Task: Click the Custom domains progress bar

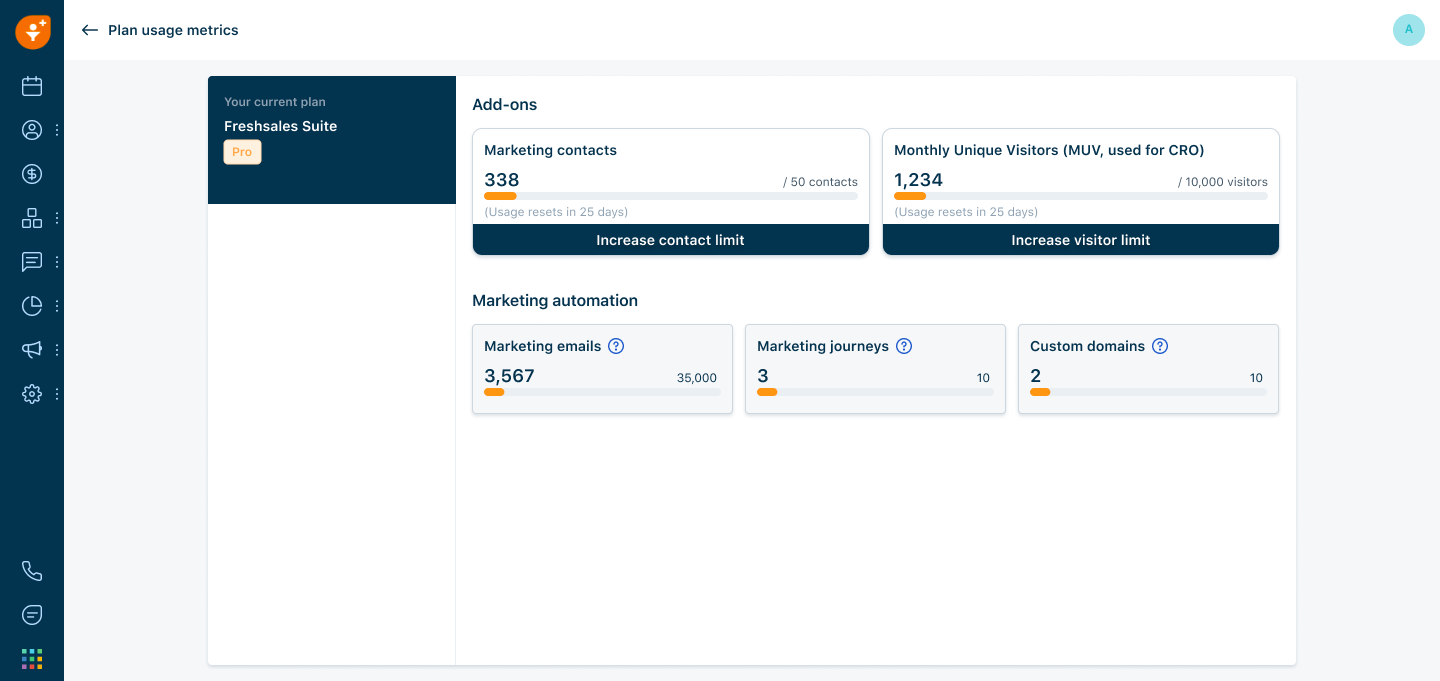Action: [1148, 392]
